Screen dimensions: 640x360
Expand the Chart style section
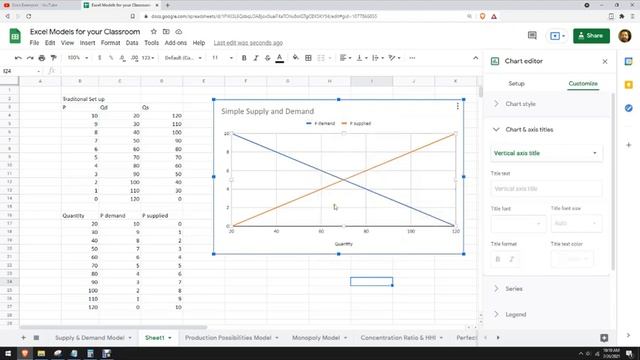coord(547,104)
